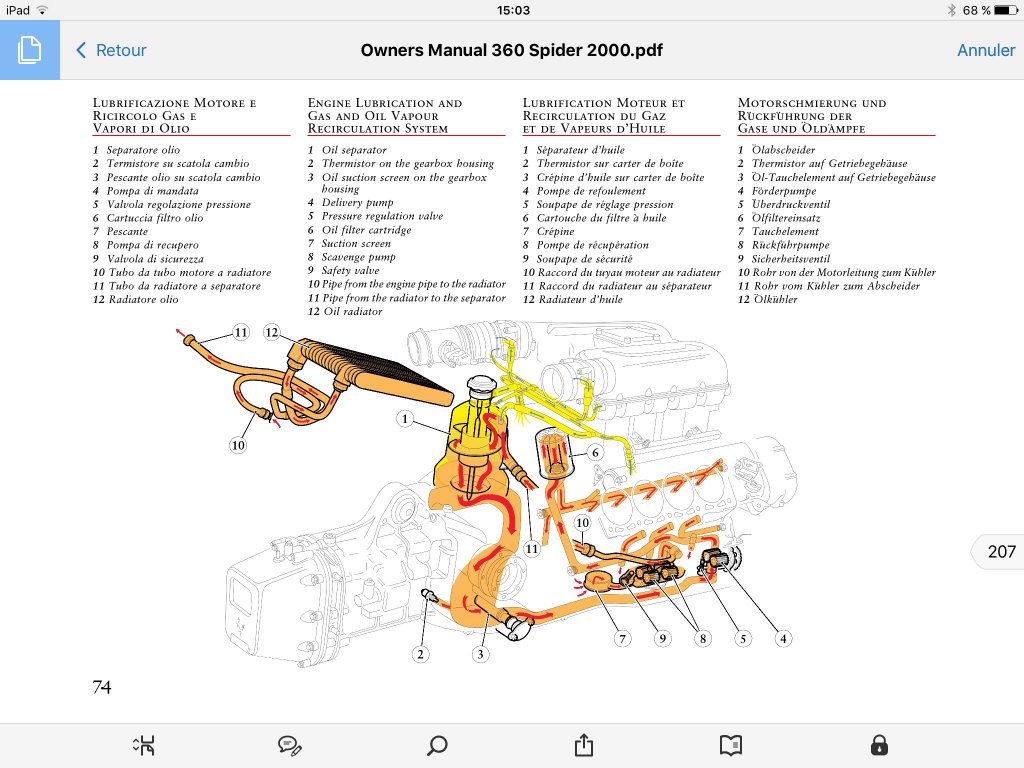The height and width of the screenshot is (768, 1024).
Task: Open the documents icon in blue corner
Action: click(29, 50)
